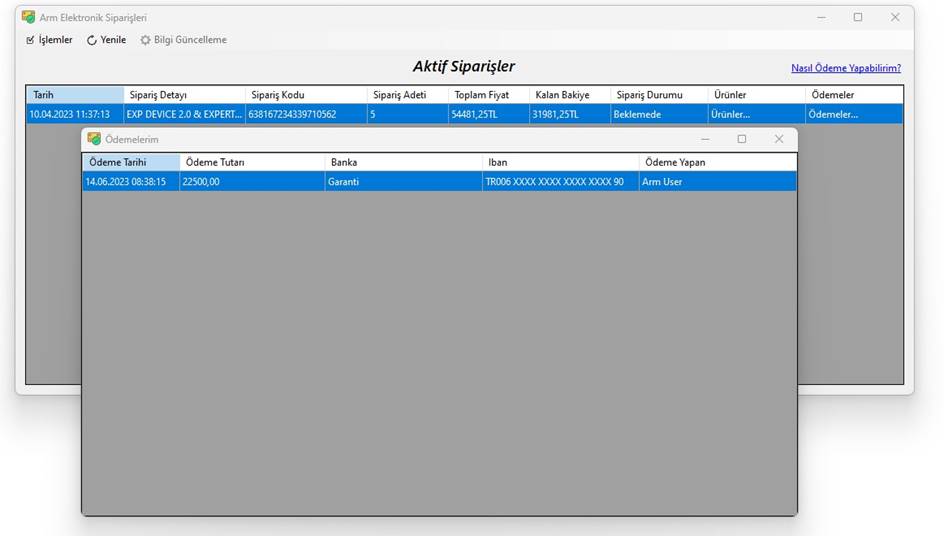Sort by Toplam Fiyat column
The image size is (944, 536).
487,95
